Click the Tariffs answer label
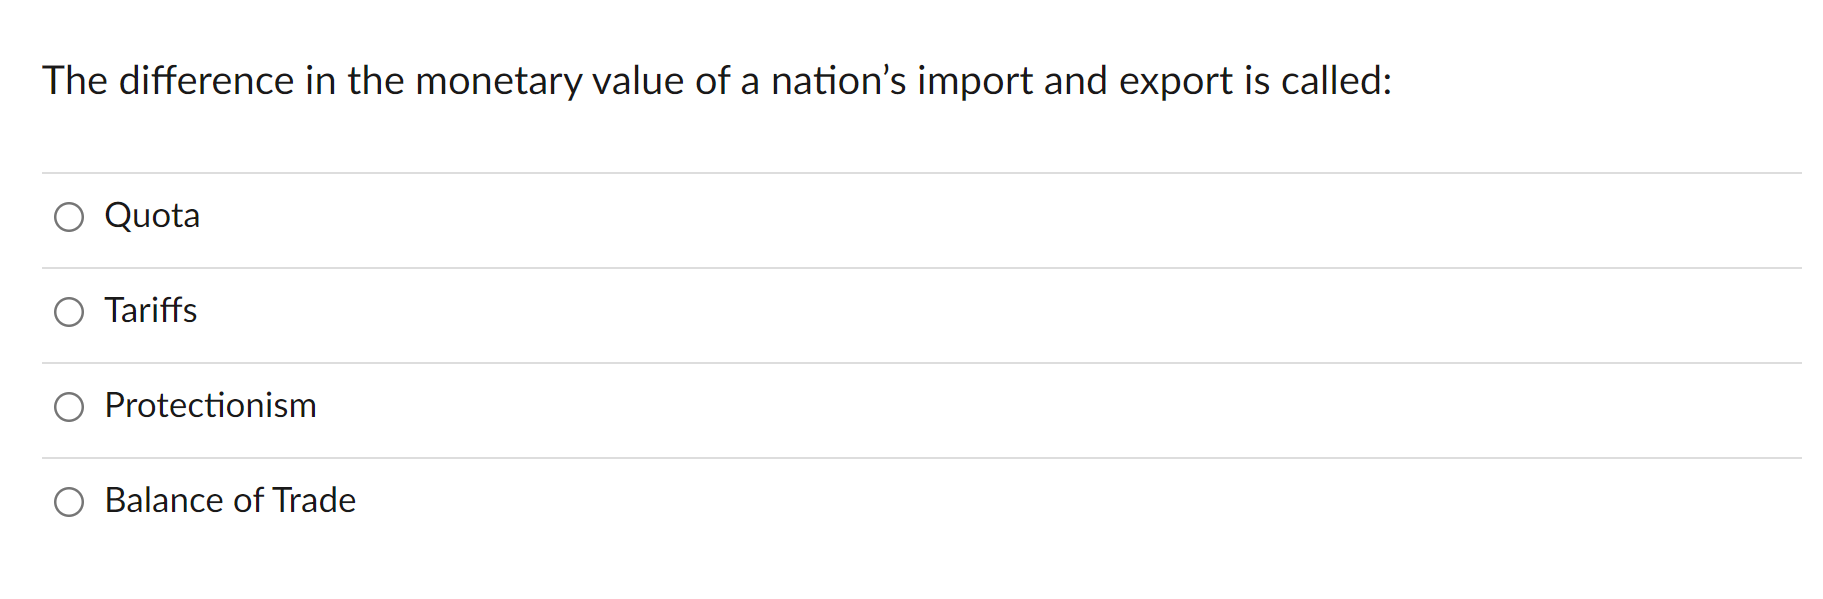 coord(151,312)
